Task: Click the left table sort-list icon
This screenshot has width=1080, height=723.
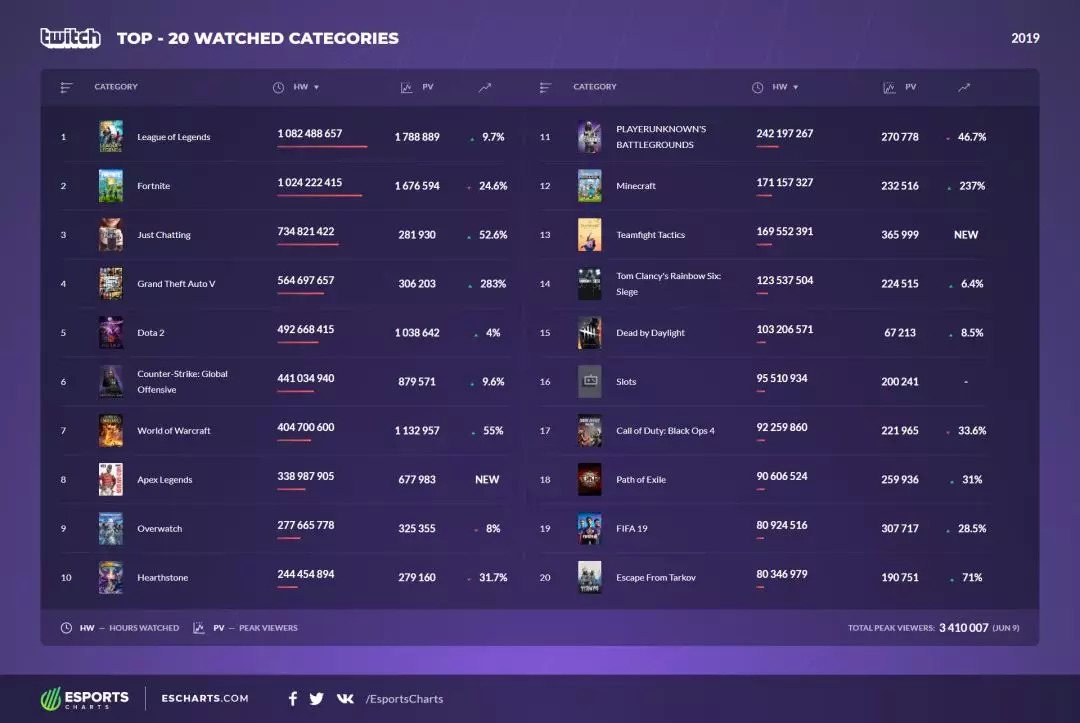Action: click(x=66, y=87)
